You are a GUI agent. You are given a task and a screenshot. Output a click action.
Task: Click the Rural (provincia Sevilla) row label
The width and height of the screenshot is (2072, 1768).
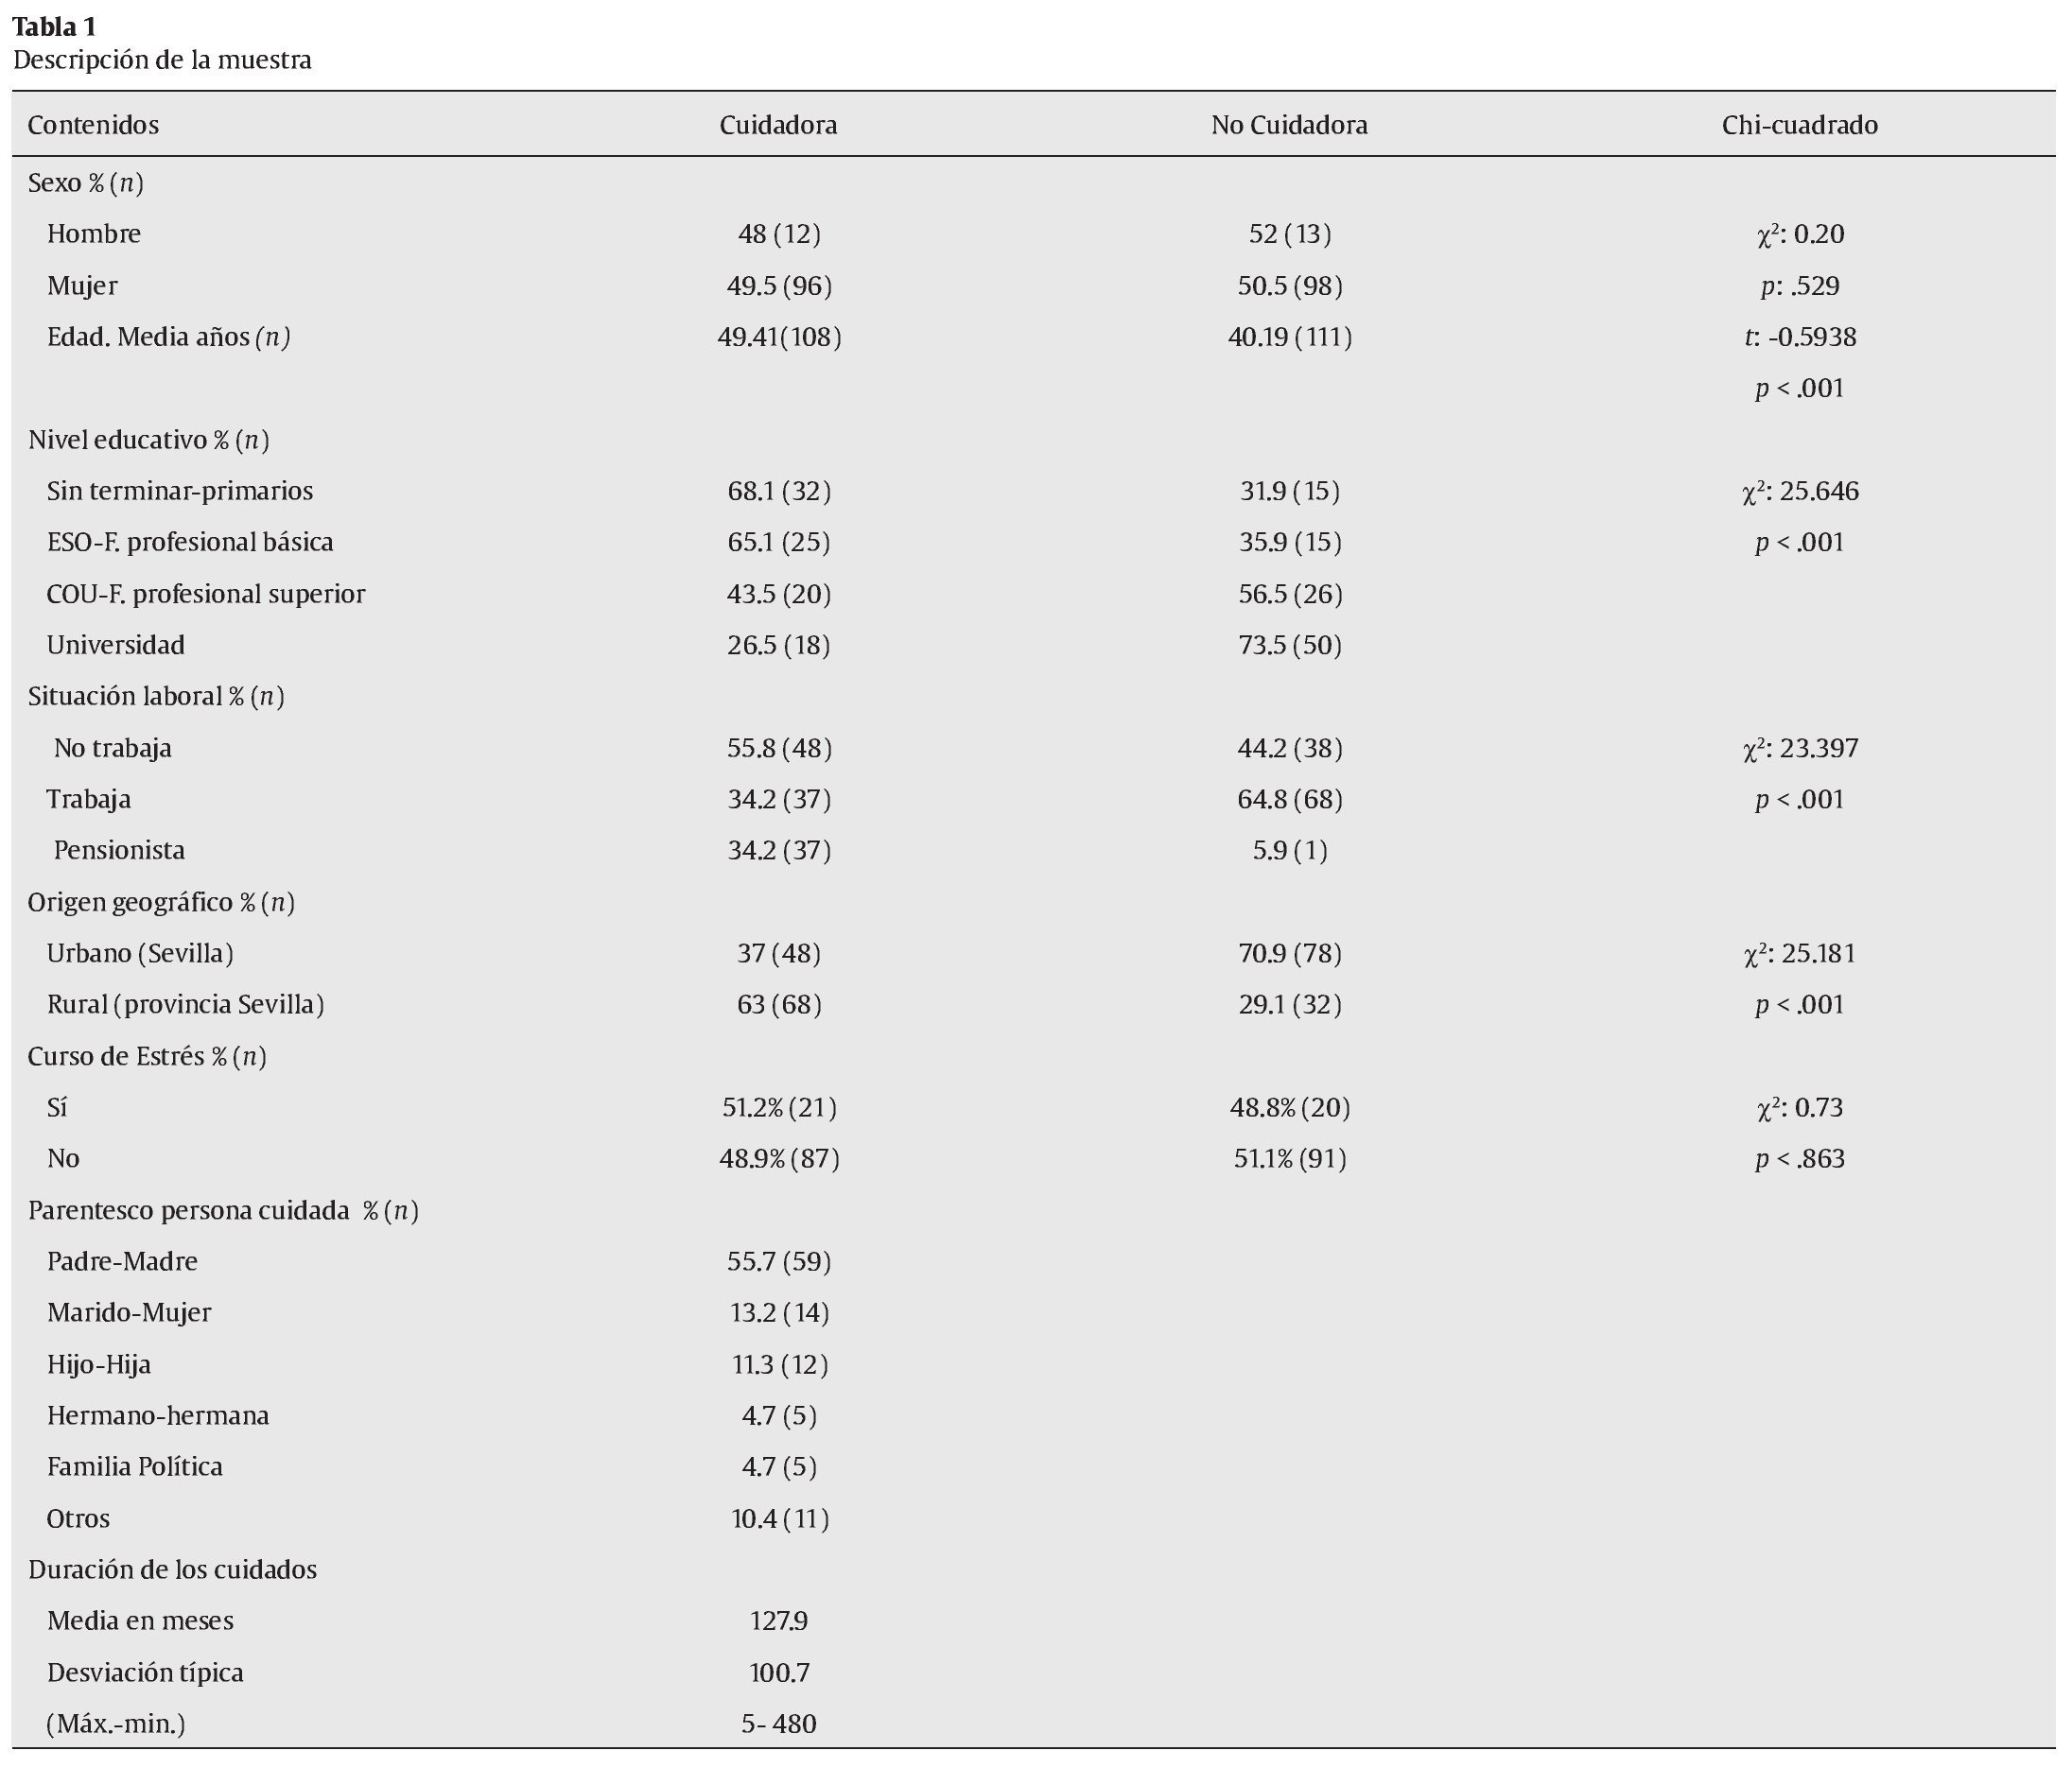point(185,1004)
